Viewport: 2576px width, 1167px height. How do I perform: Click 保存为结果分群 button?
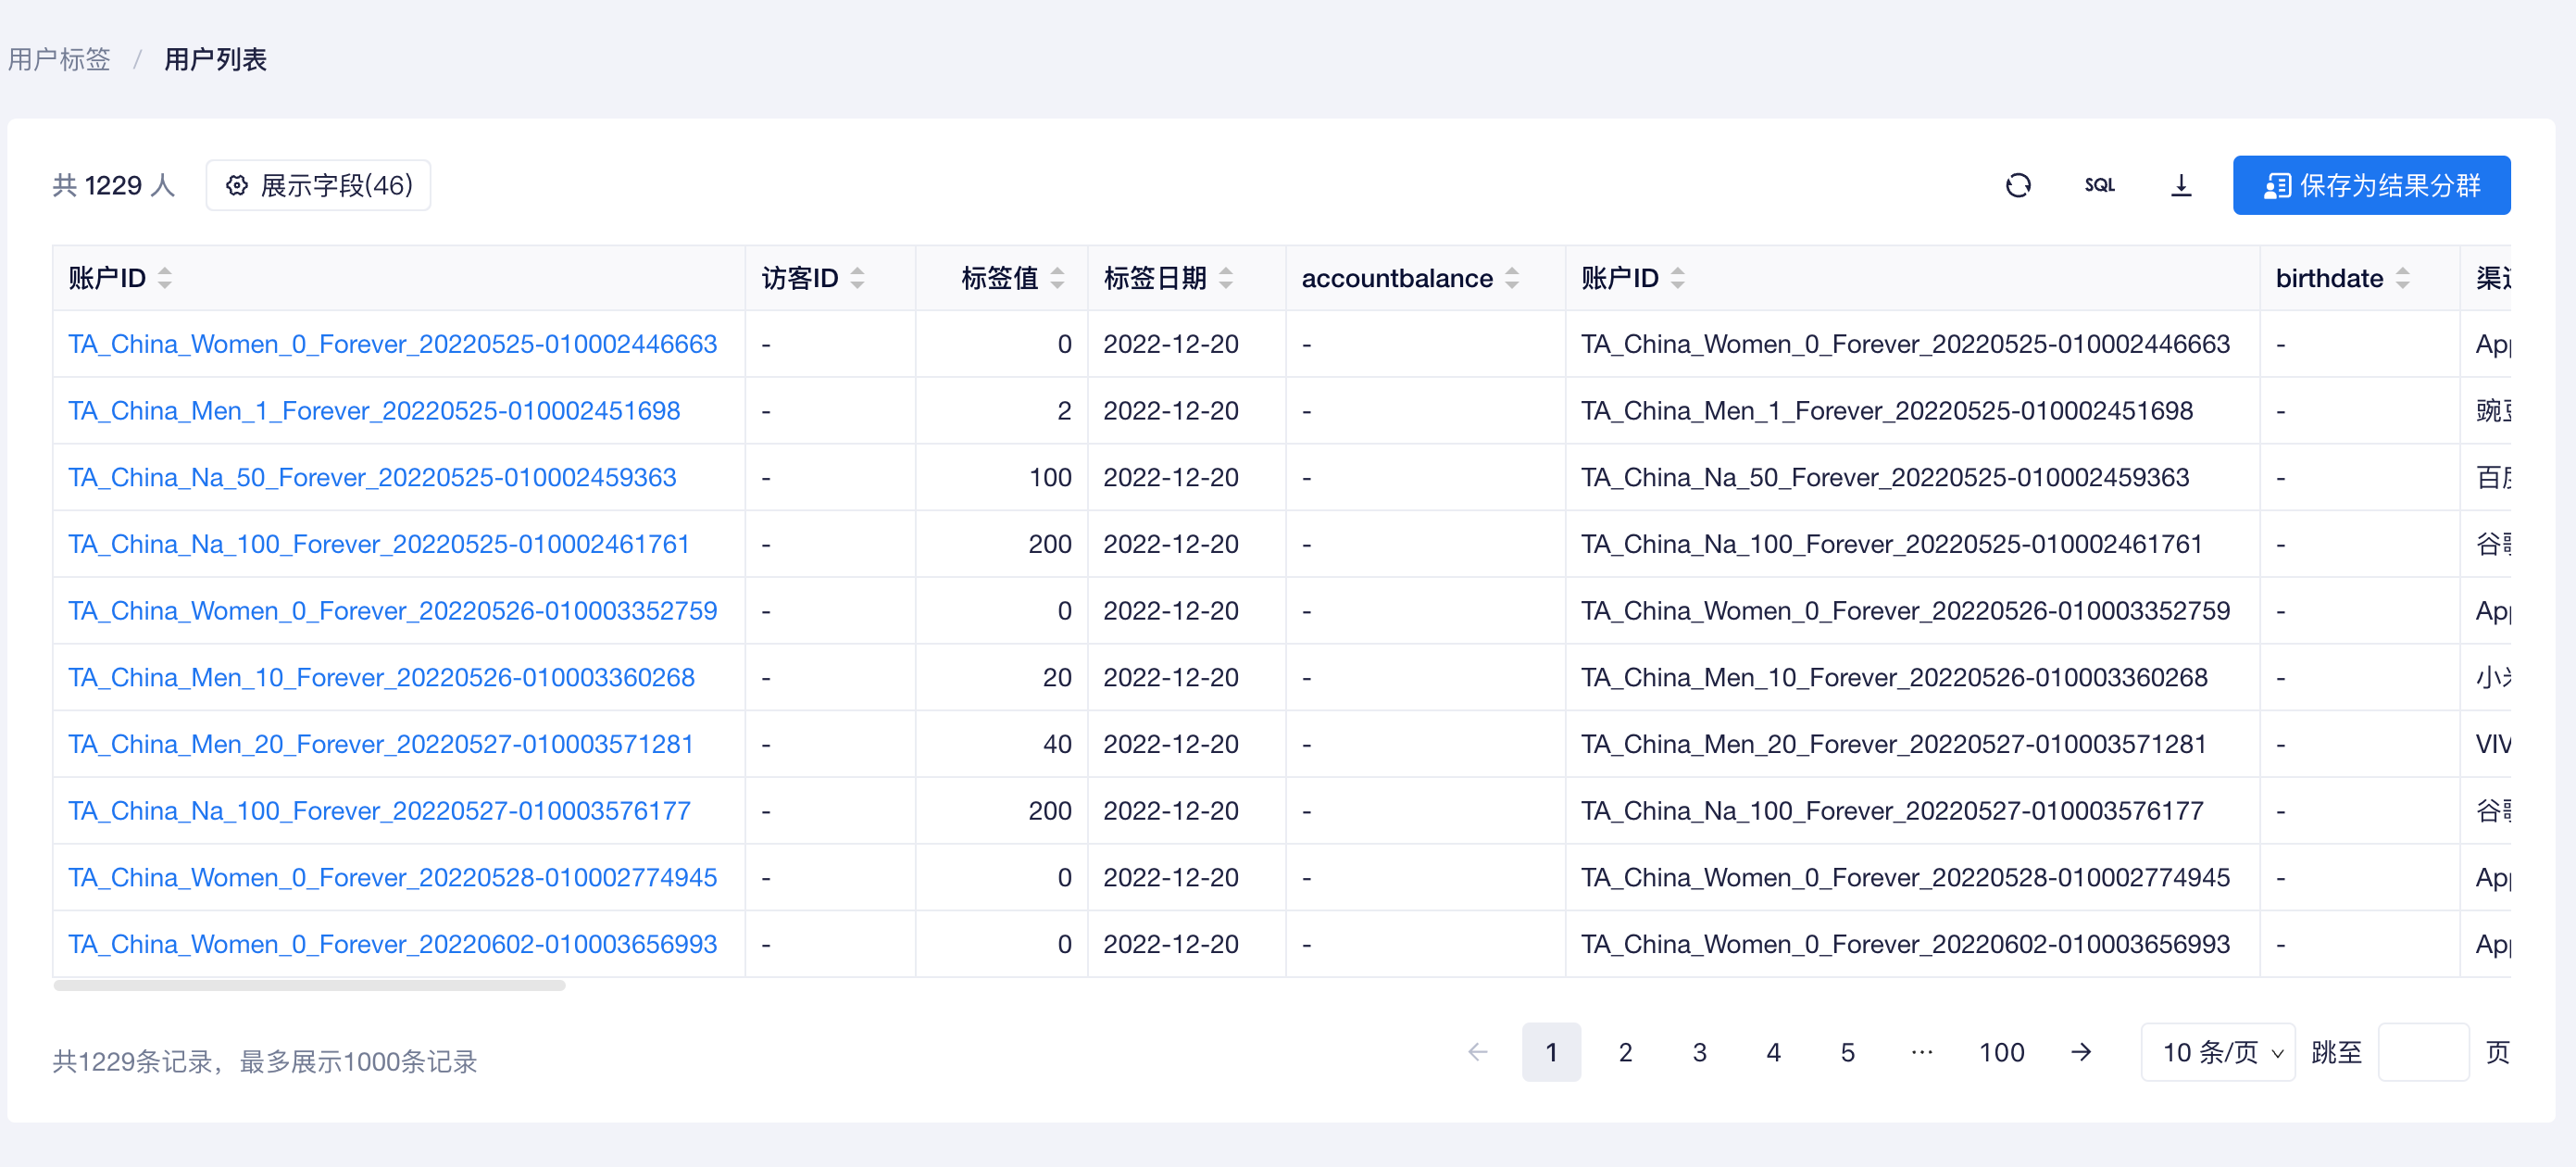[x=2371, y=185]
